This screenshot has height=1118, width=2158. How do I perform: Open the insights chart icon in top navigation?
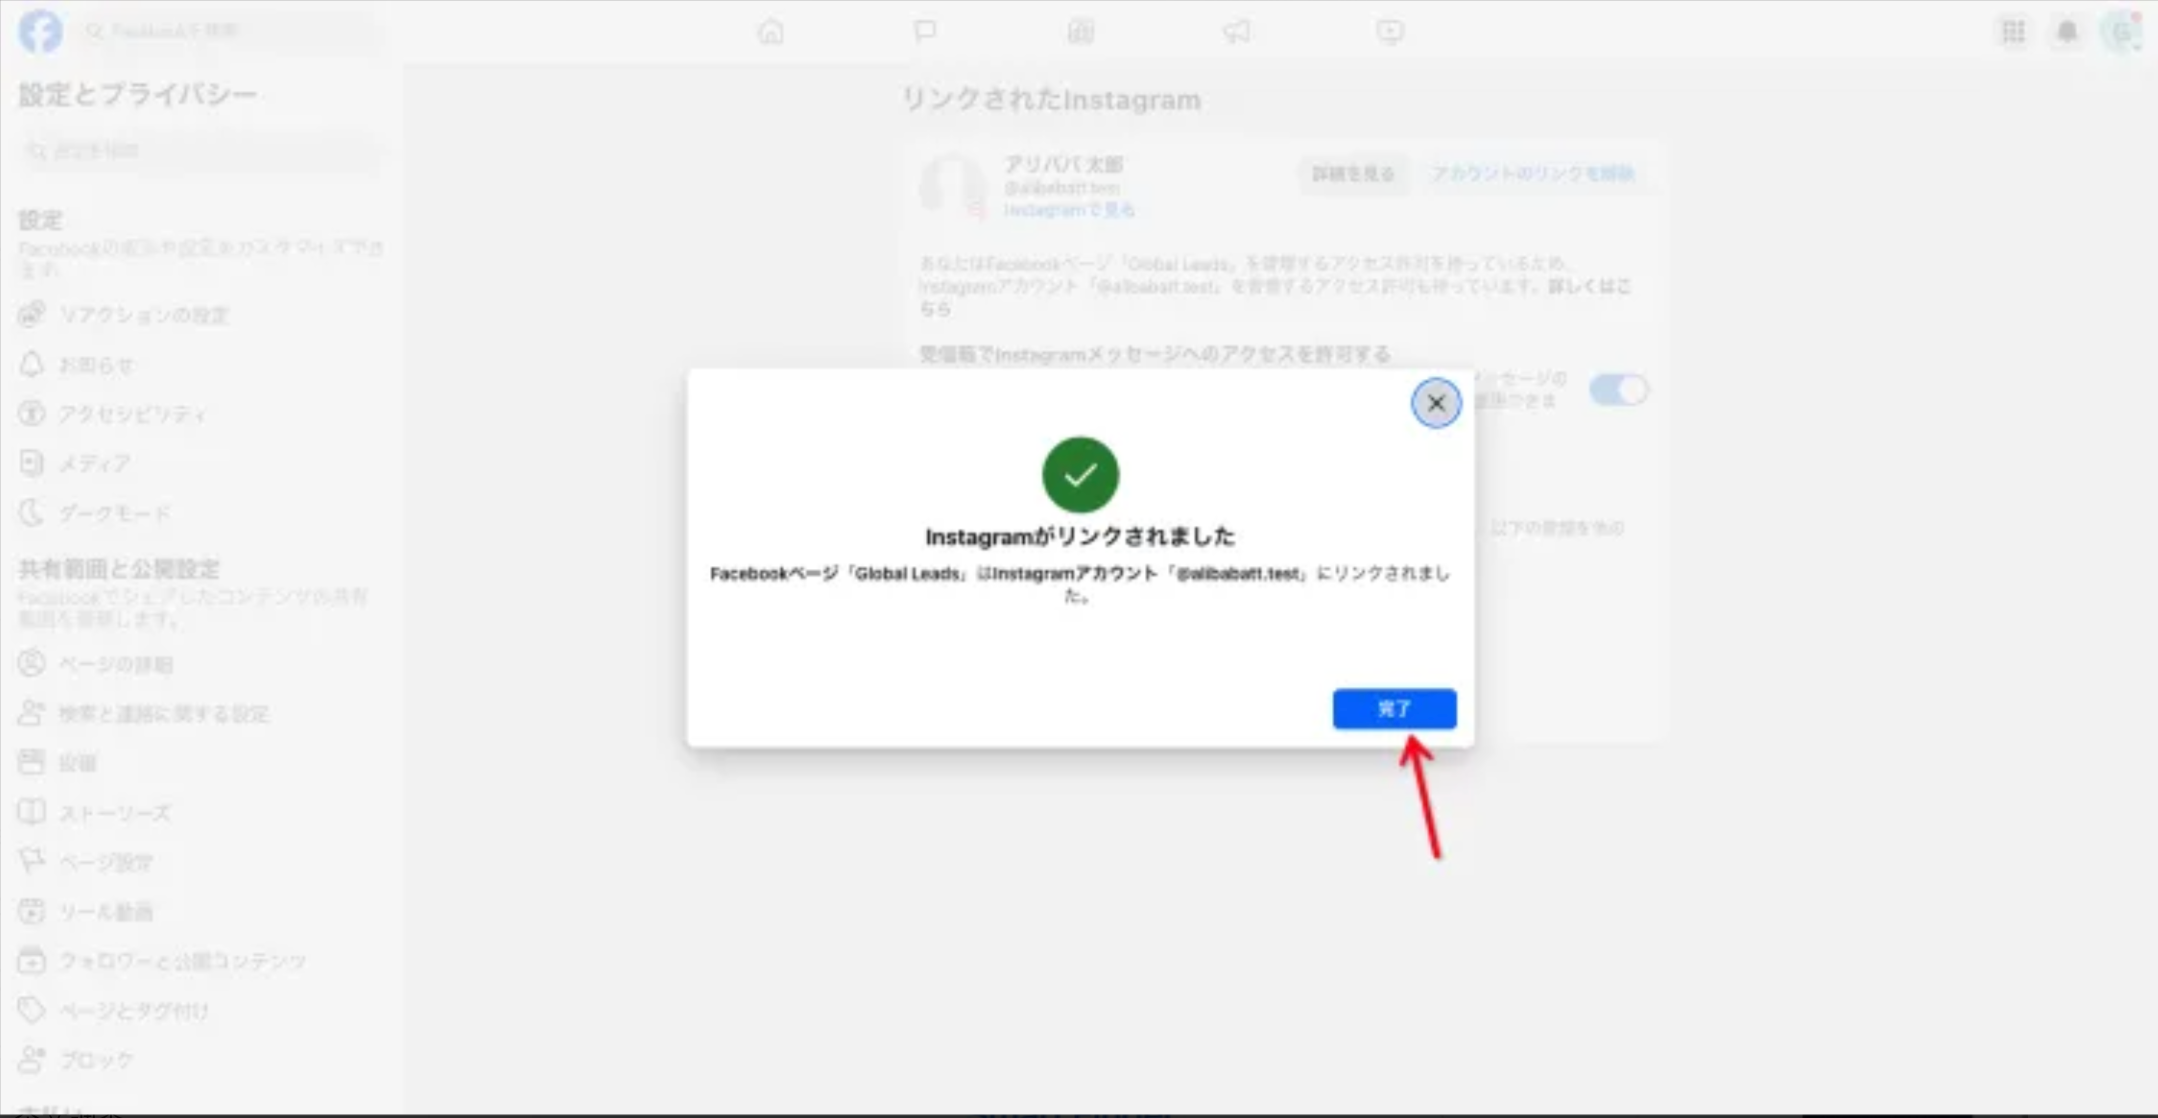point(1080,31)
